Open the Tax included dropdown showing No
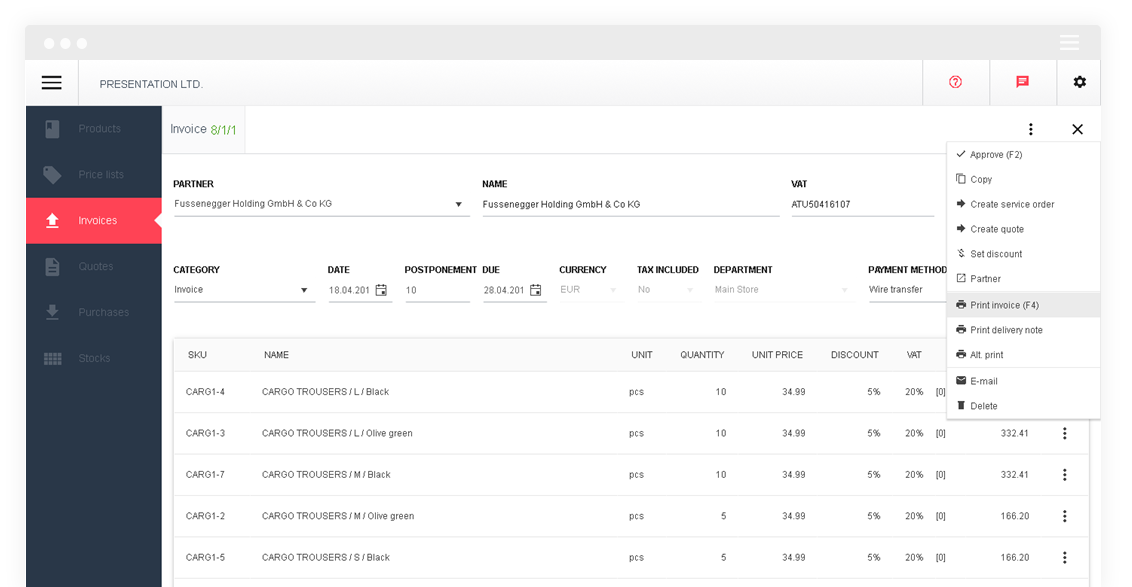 pyautogui.click(x=668, y=290)
